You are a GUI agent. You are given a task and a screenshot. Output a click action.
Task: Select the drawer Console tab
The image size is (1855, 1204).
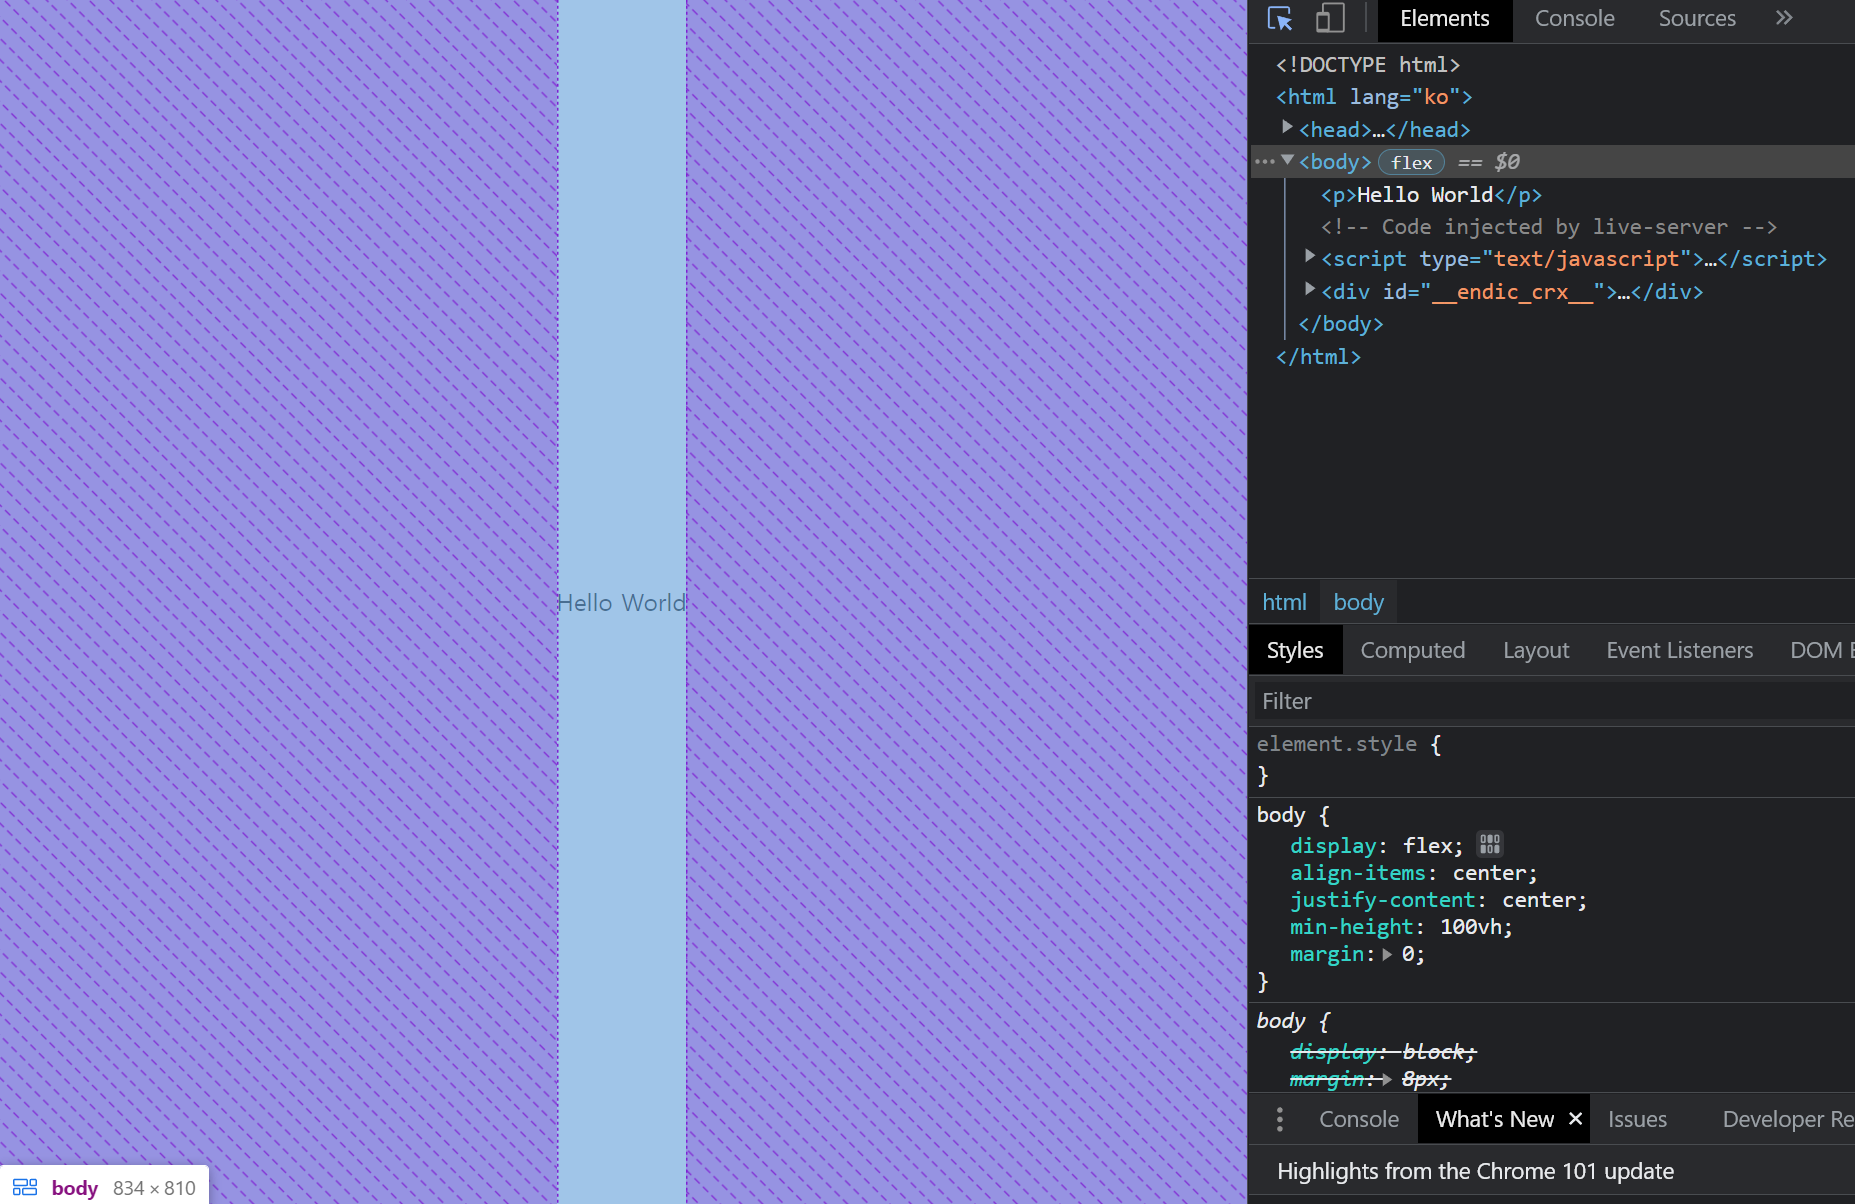(x=1358, y=1119)
